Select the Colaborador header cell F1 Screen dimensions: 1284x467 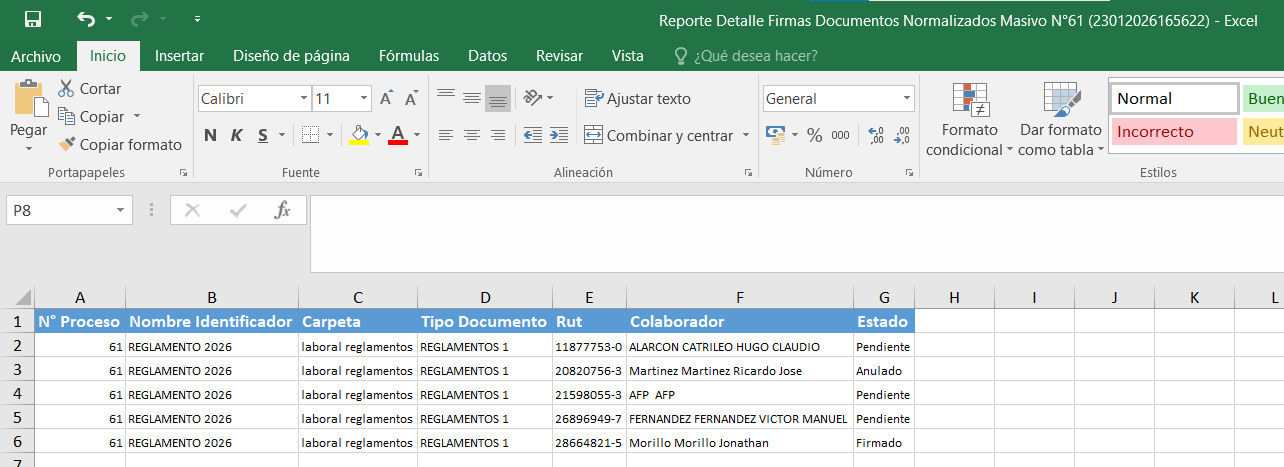739,322
